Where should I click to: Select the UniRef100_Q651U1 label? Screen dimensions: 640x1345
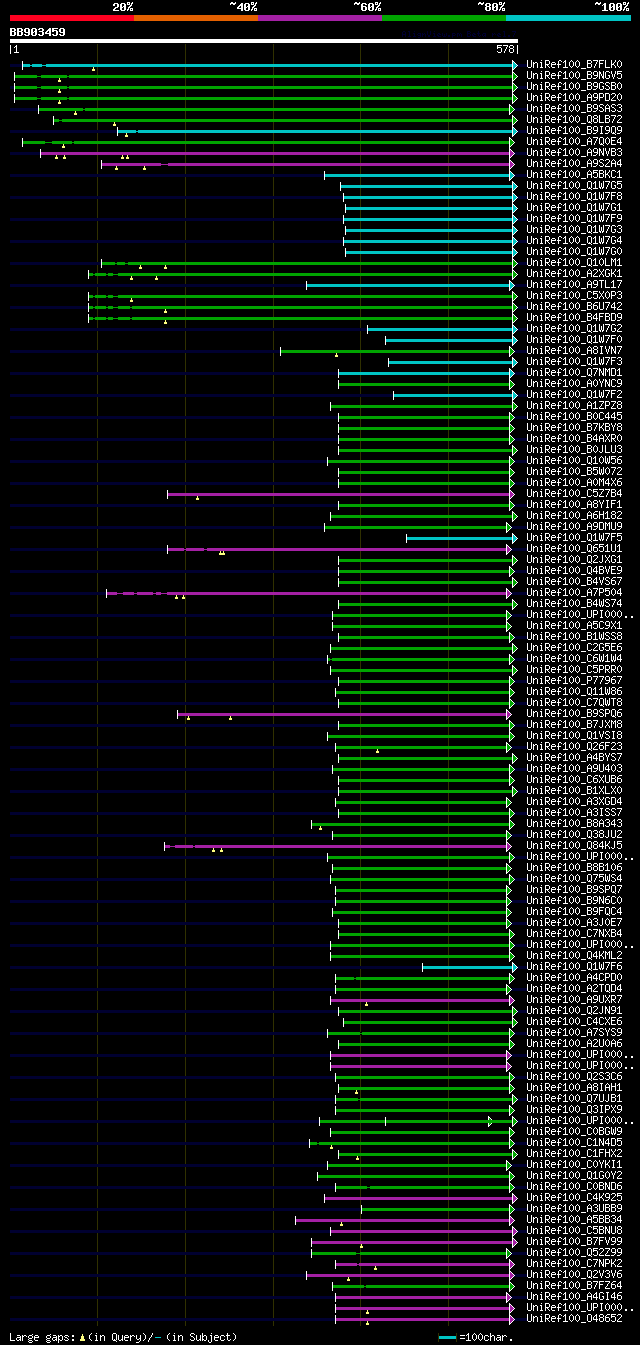[x=574, y=549]
